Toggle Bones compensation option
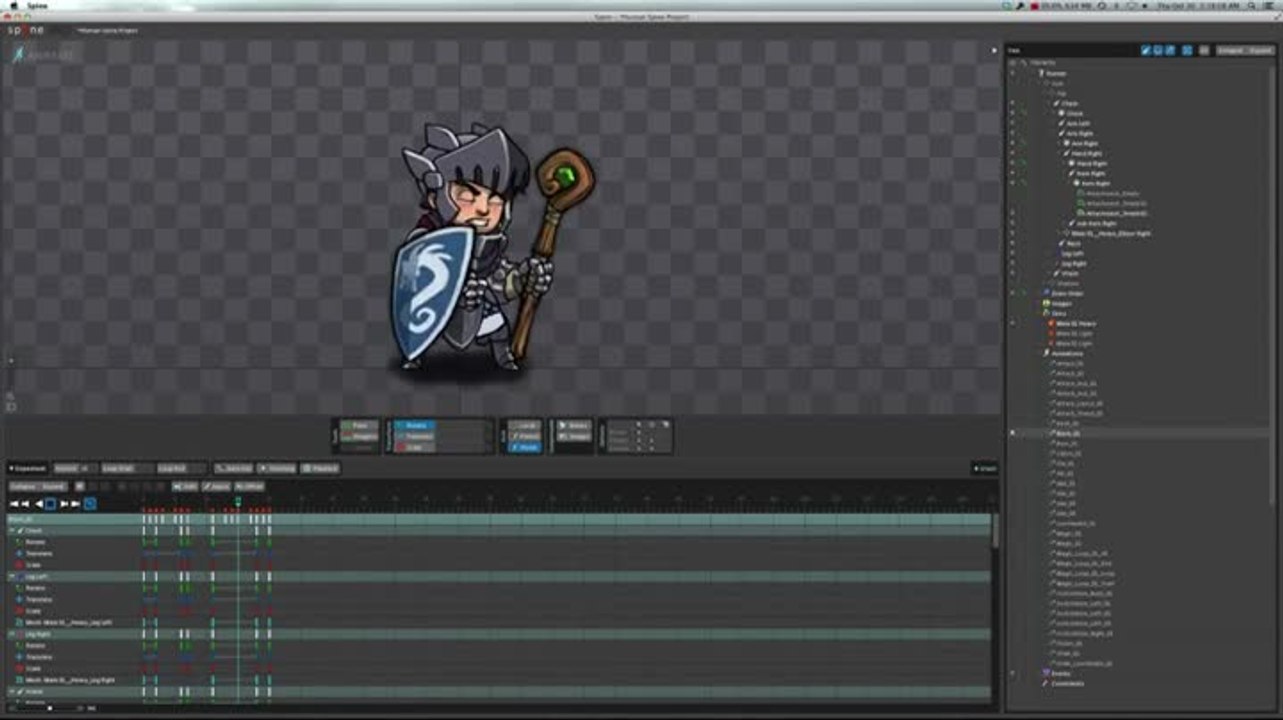 coord(574,425)
